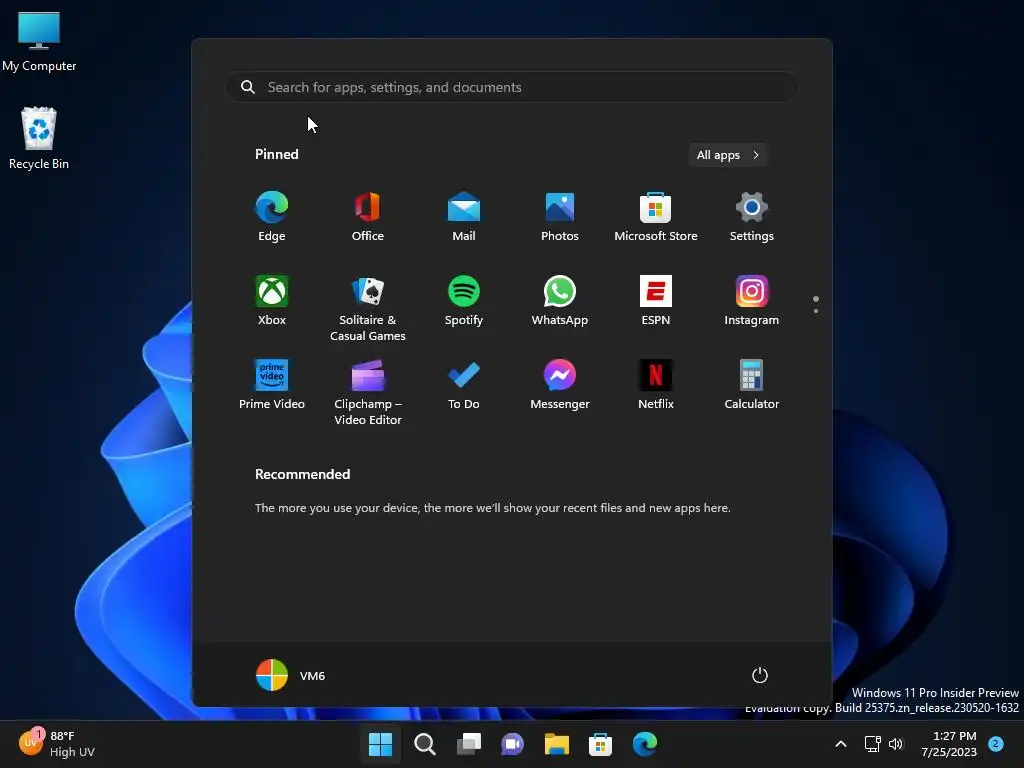Image resolution: width=1024 pixels, height=768 pixels.
Task: Launch the To Do app
Action: (x=464, y=385)
